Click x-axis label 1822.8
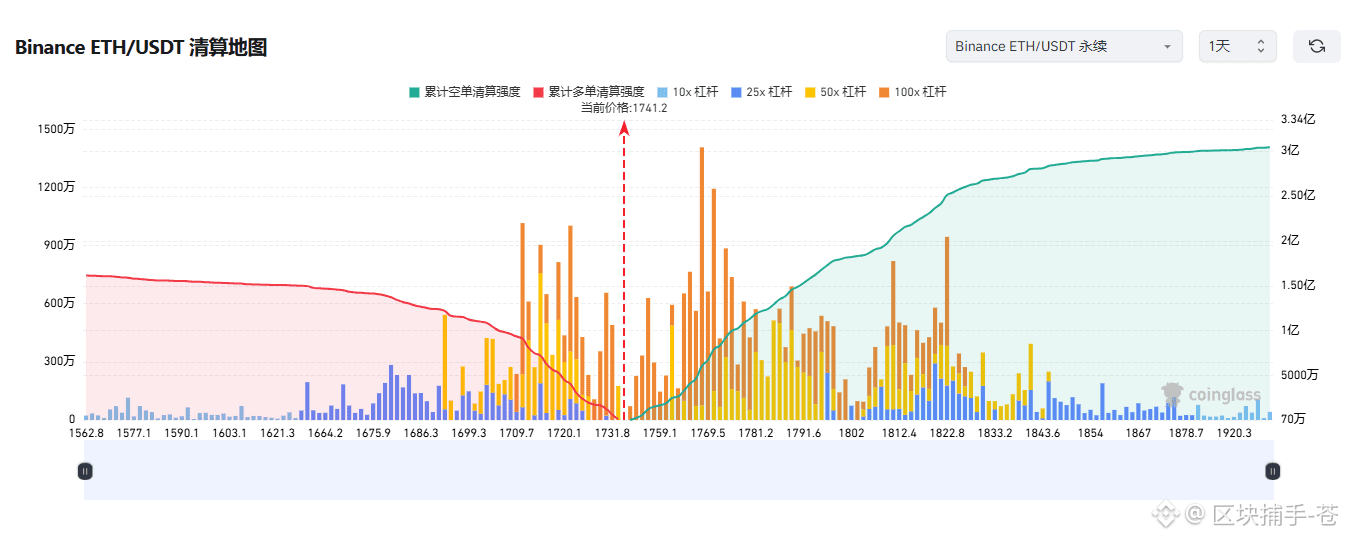This screenshot has height=540, width=1346. point(947,433)
